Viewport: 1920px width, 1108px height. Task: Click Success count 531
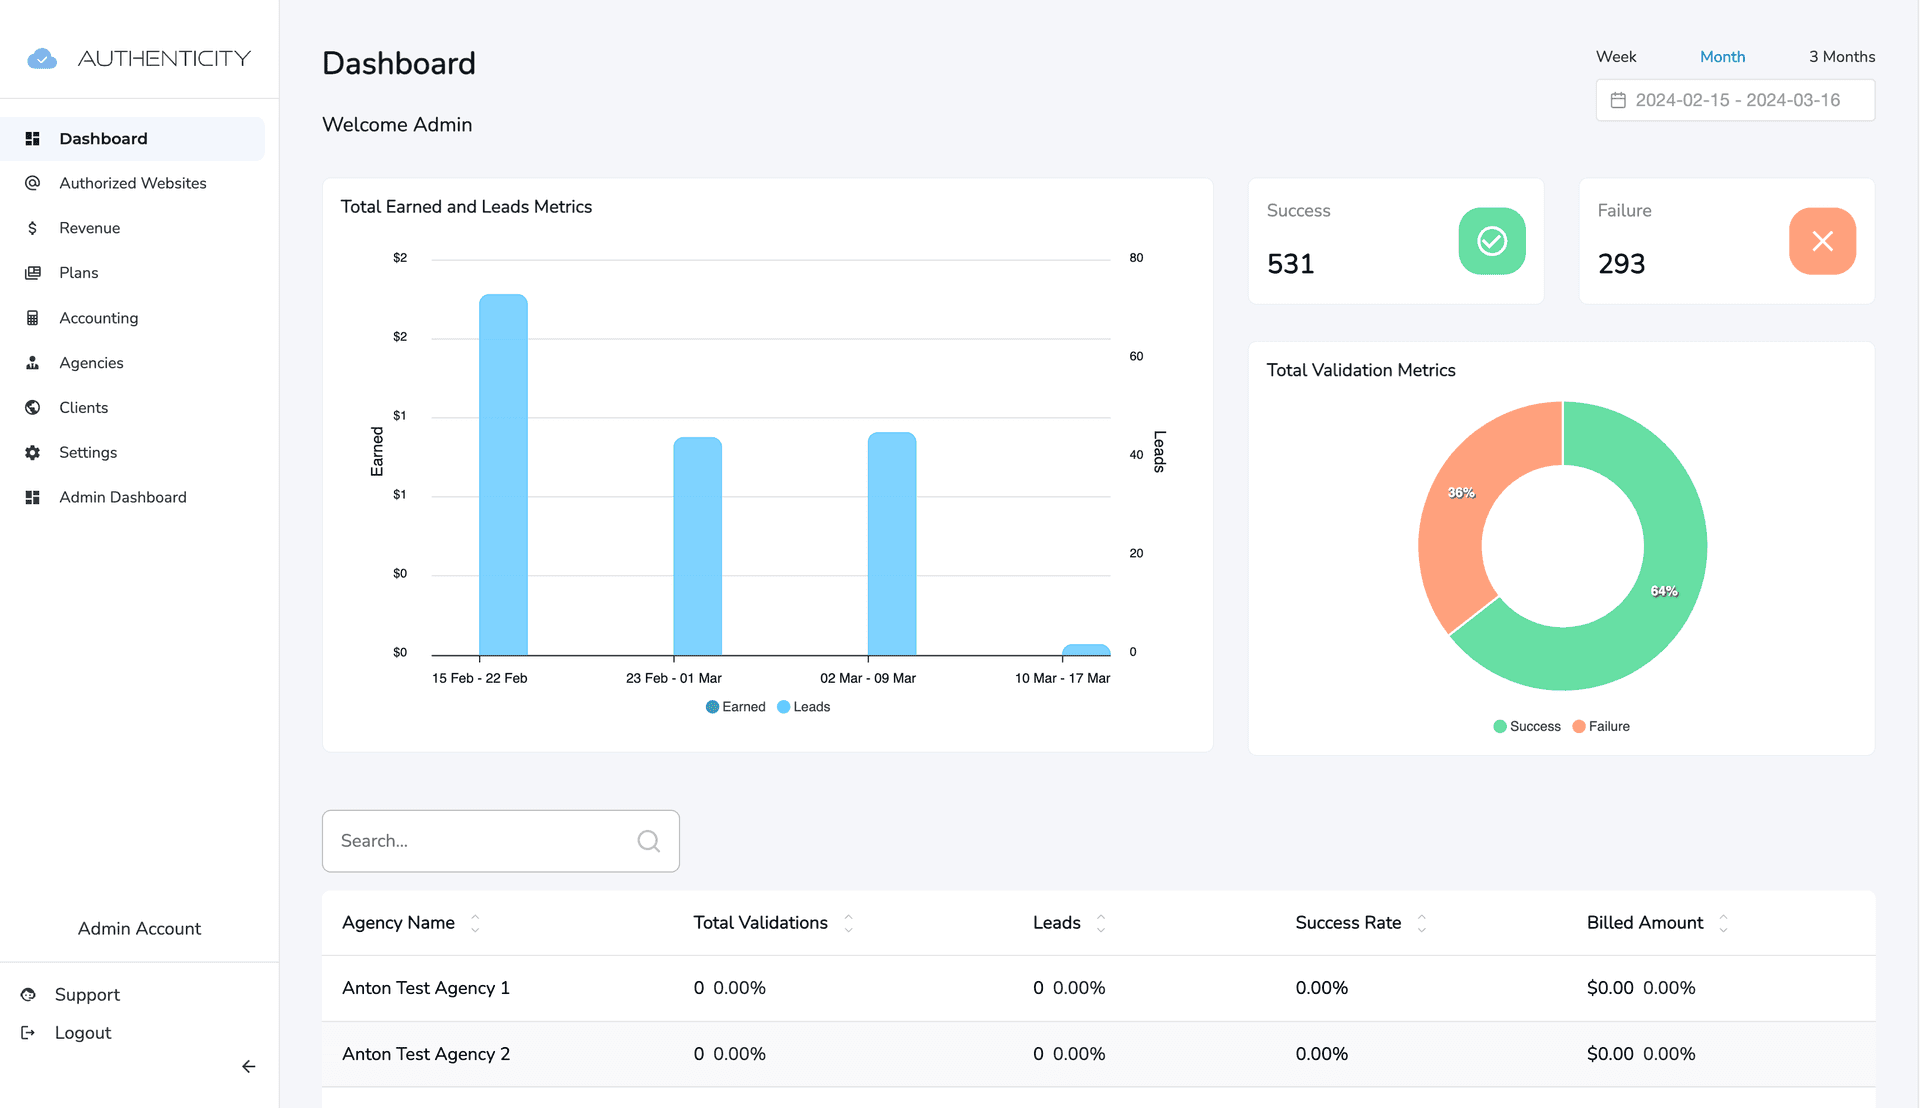pos(1290,264)
